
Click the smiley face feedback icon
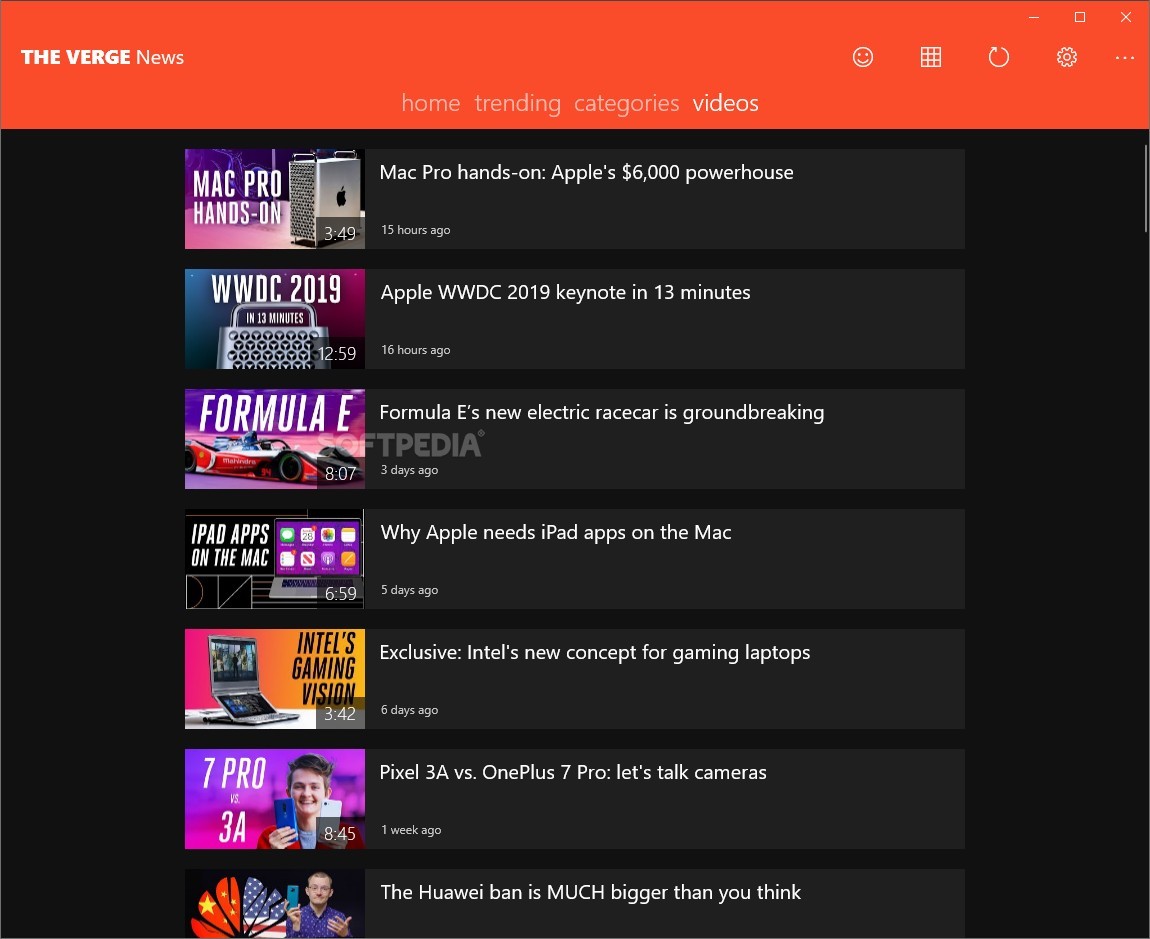click(x=862, y=57)
